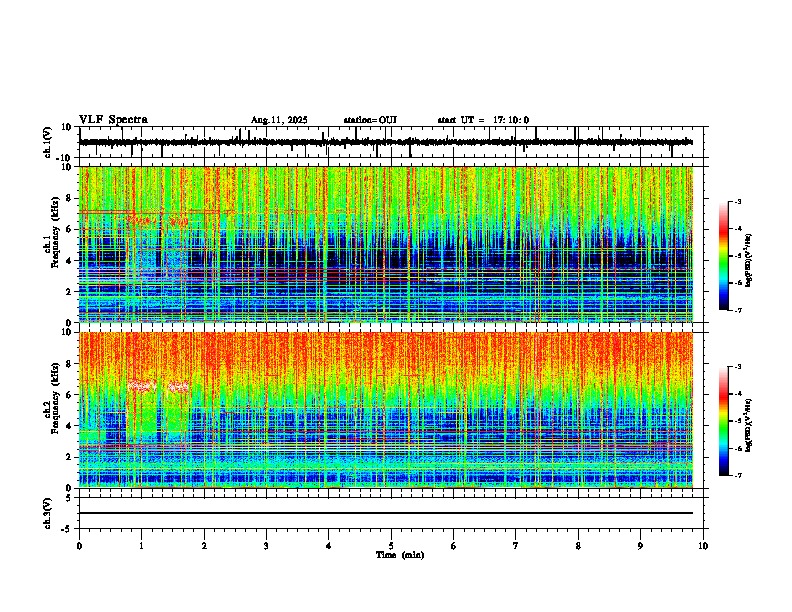Click the time axis tick label '9'
792x612 pixels.
point(640,546)
